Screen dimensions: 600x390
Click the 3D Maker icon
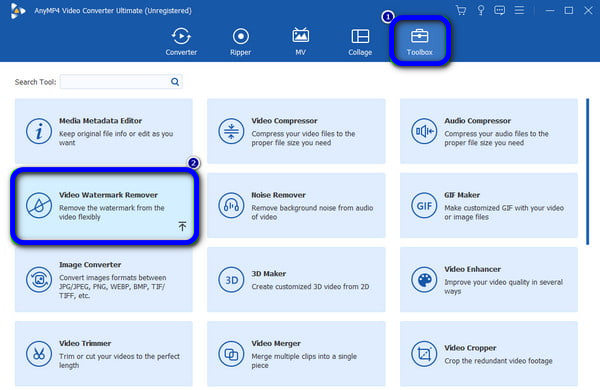[x=231, y=280]
